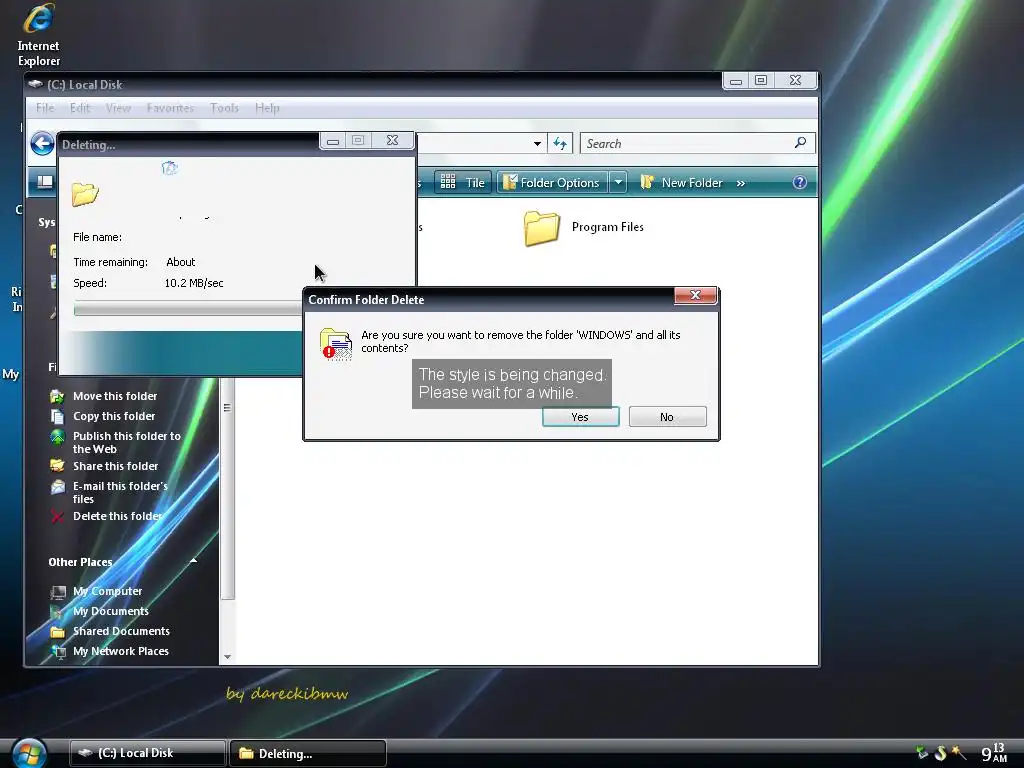The width and height of the screenshot is (1024, 768).
Task: Click the system tray wand icon
Action: click(958, 753)
